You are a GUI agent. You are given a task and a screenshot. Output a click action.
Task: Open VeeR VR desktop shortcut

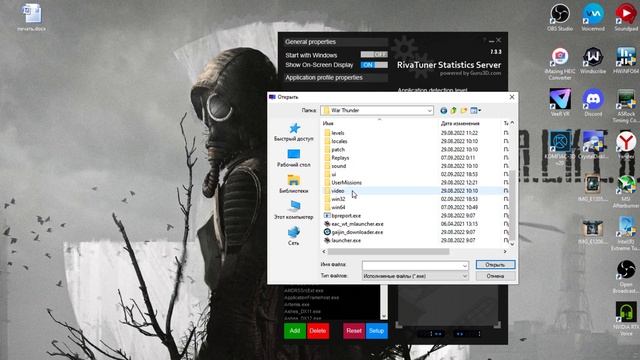click(560, 103)
